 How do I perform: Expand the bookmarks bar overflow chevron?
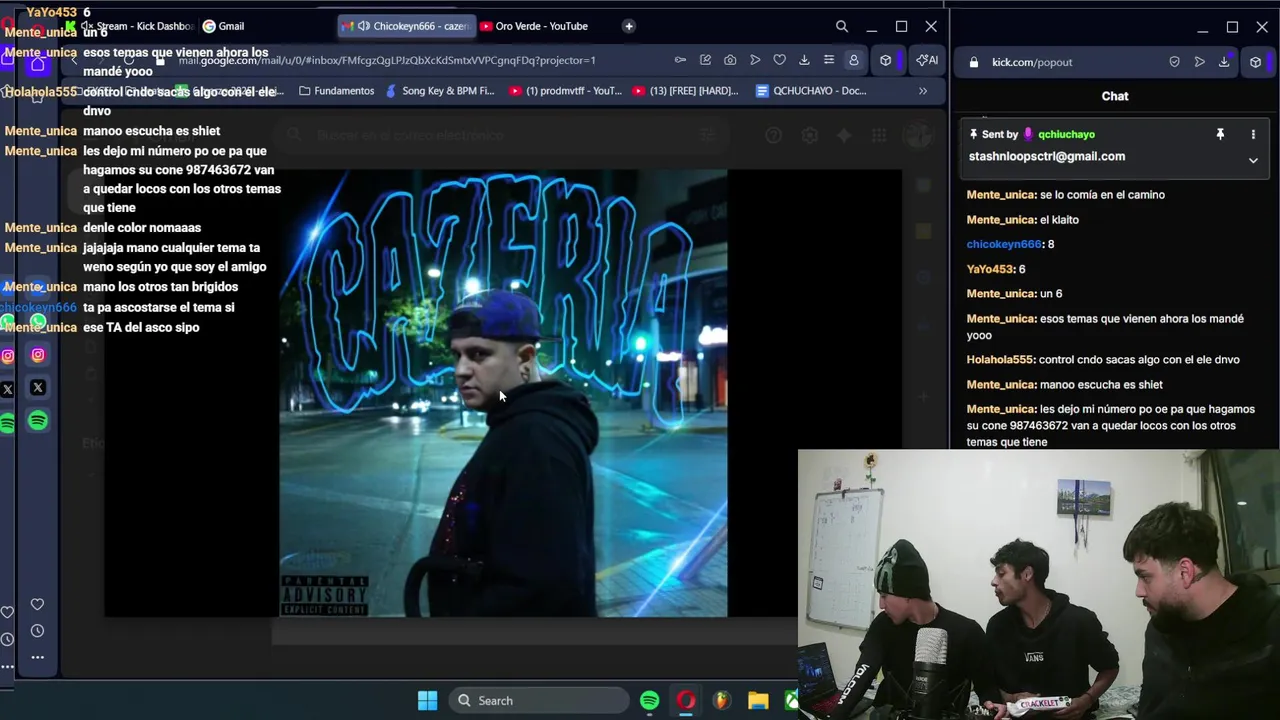click(x=923, y=91)
